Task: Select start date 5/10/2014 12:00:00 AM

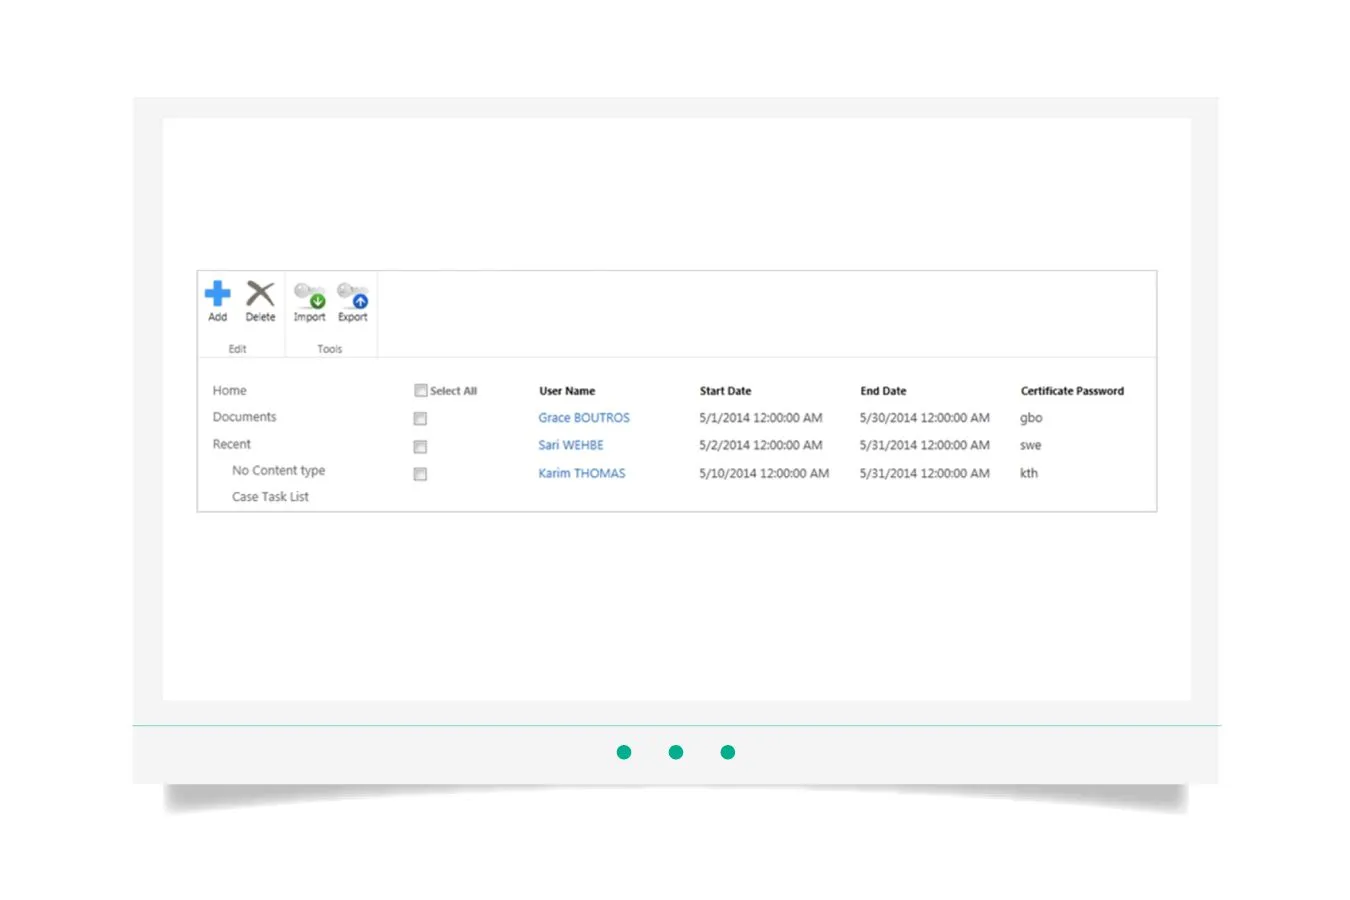Action: [x=764, y=473]
